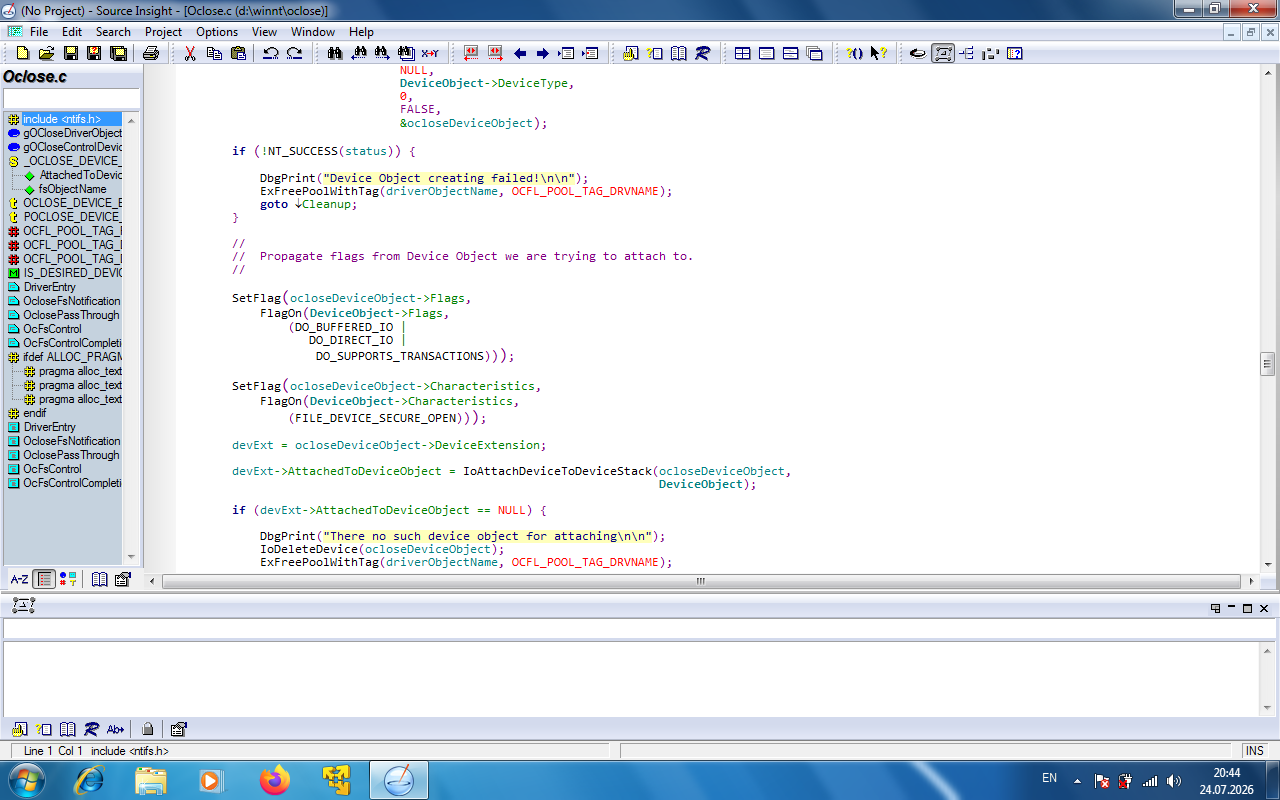1280x800 pixels.
Task: Launch Internet Explorer from the taskbar
Action: tap(89, 780)
